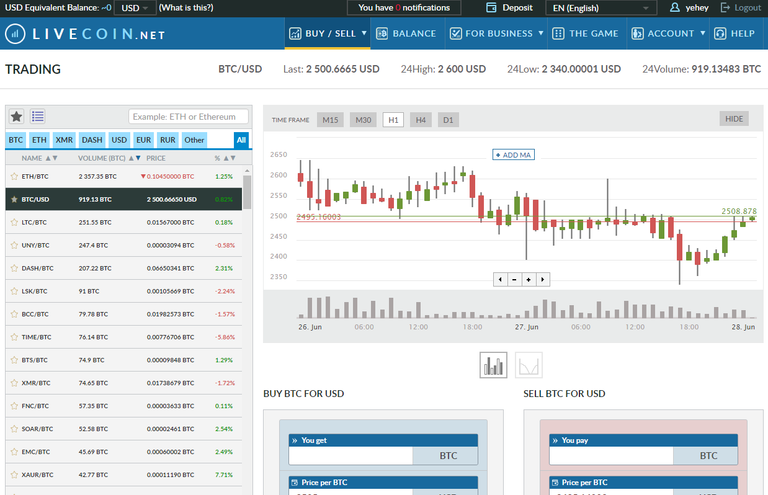Hide the chart using the HIDE button
This screenshot has width=768, height=495.
[734, 119]
